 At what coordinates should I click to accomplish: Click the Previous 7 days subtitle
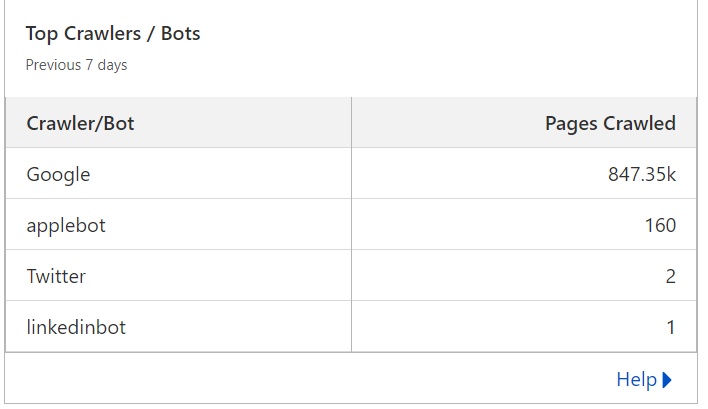pyautogui.click(x=76, y=65)
